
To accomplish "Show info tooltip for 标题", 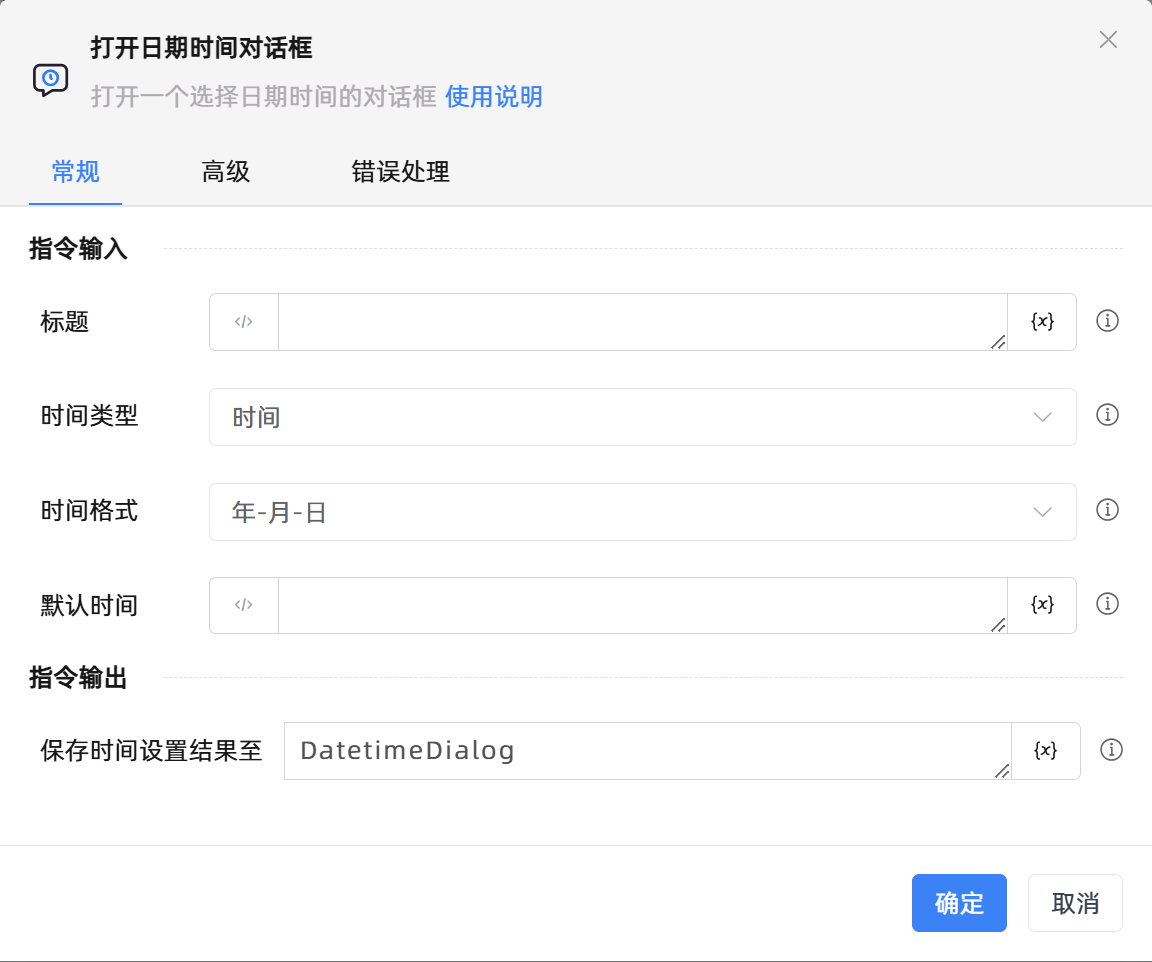I will [1107, 320].
